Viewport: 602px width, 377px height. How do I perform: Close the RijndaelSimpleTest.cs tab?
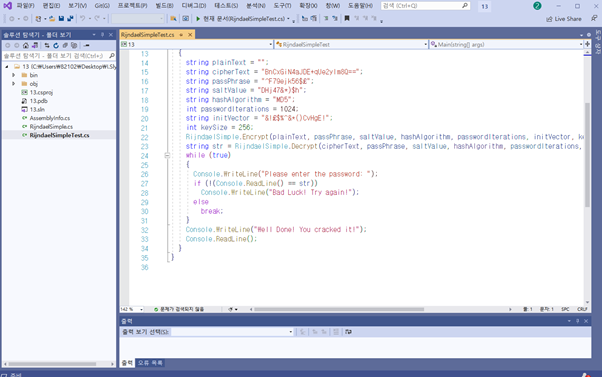190,35
